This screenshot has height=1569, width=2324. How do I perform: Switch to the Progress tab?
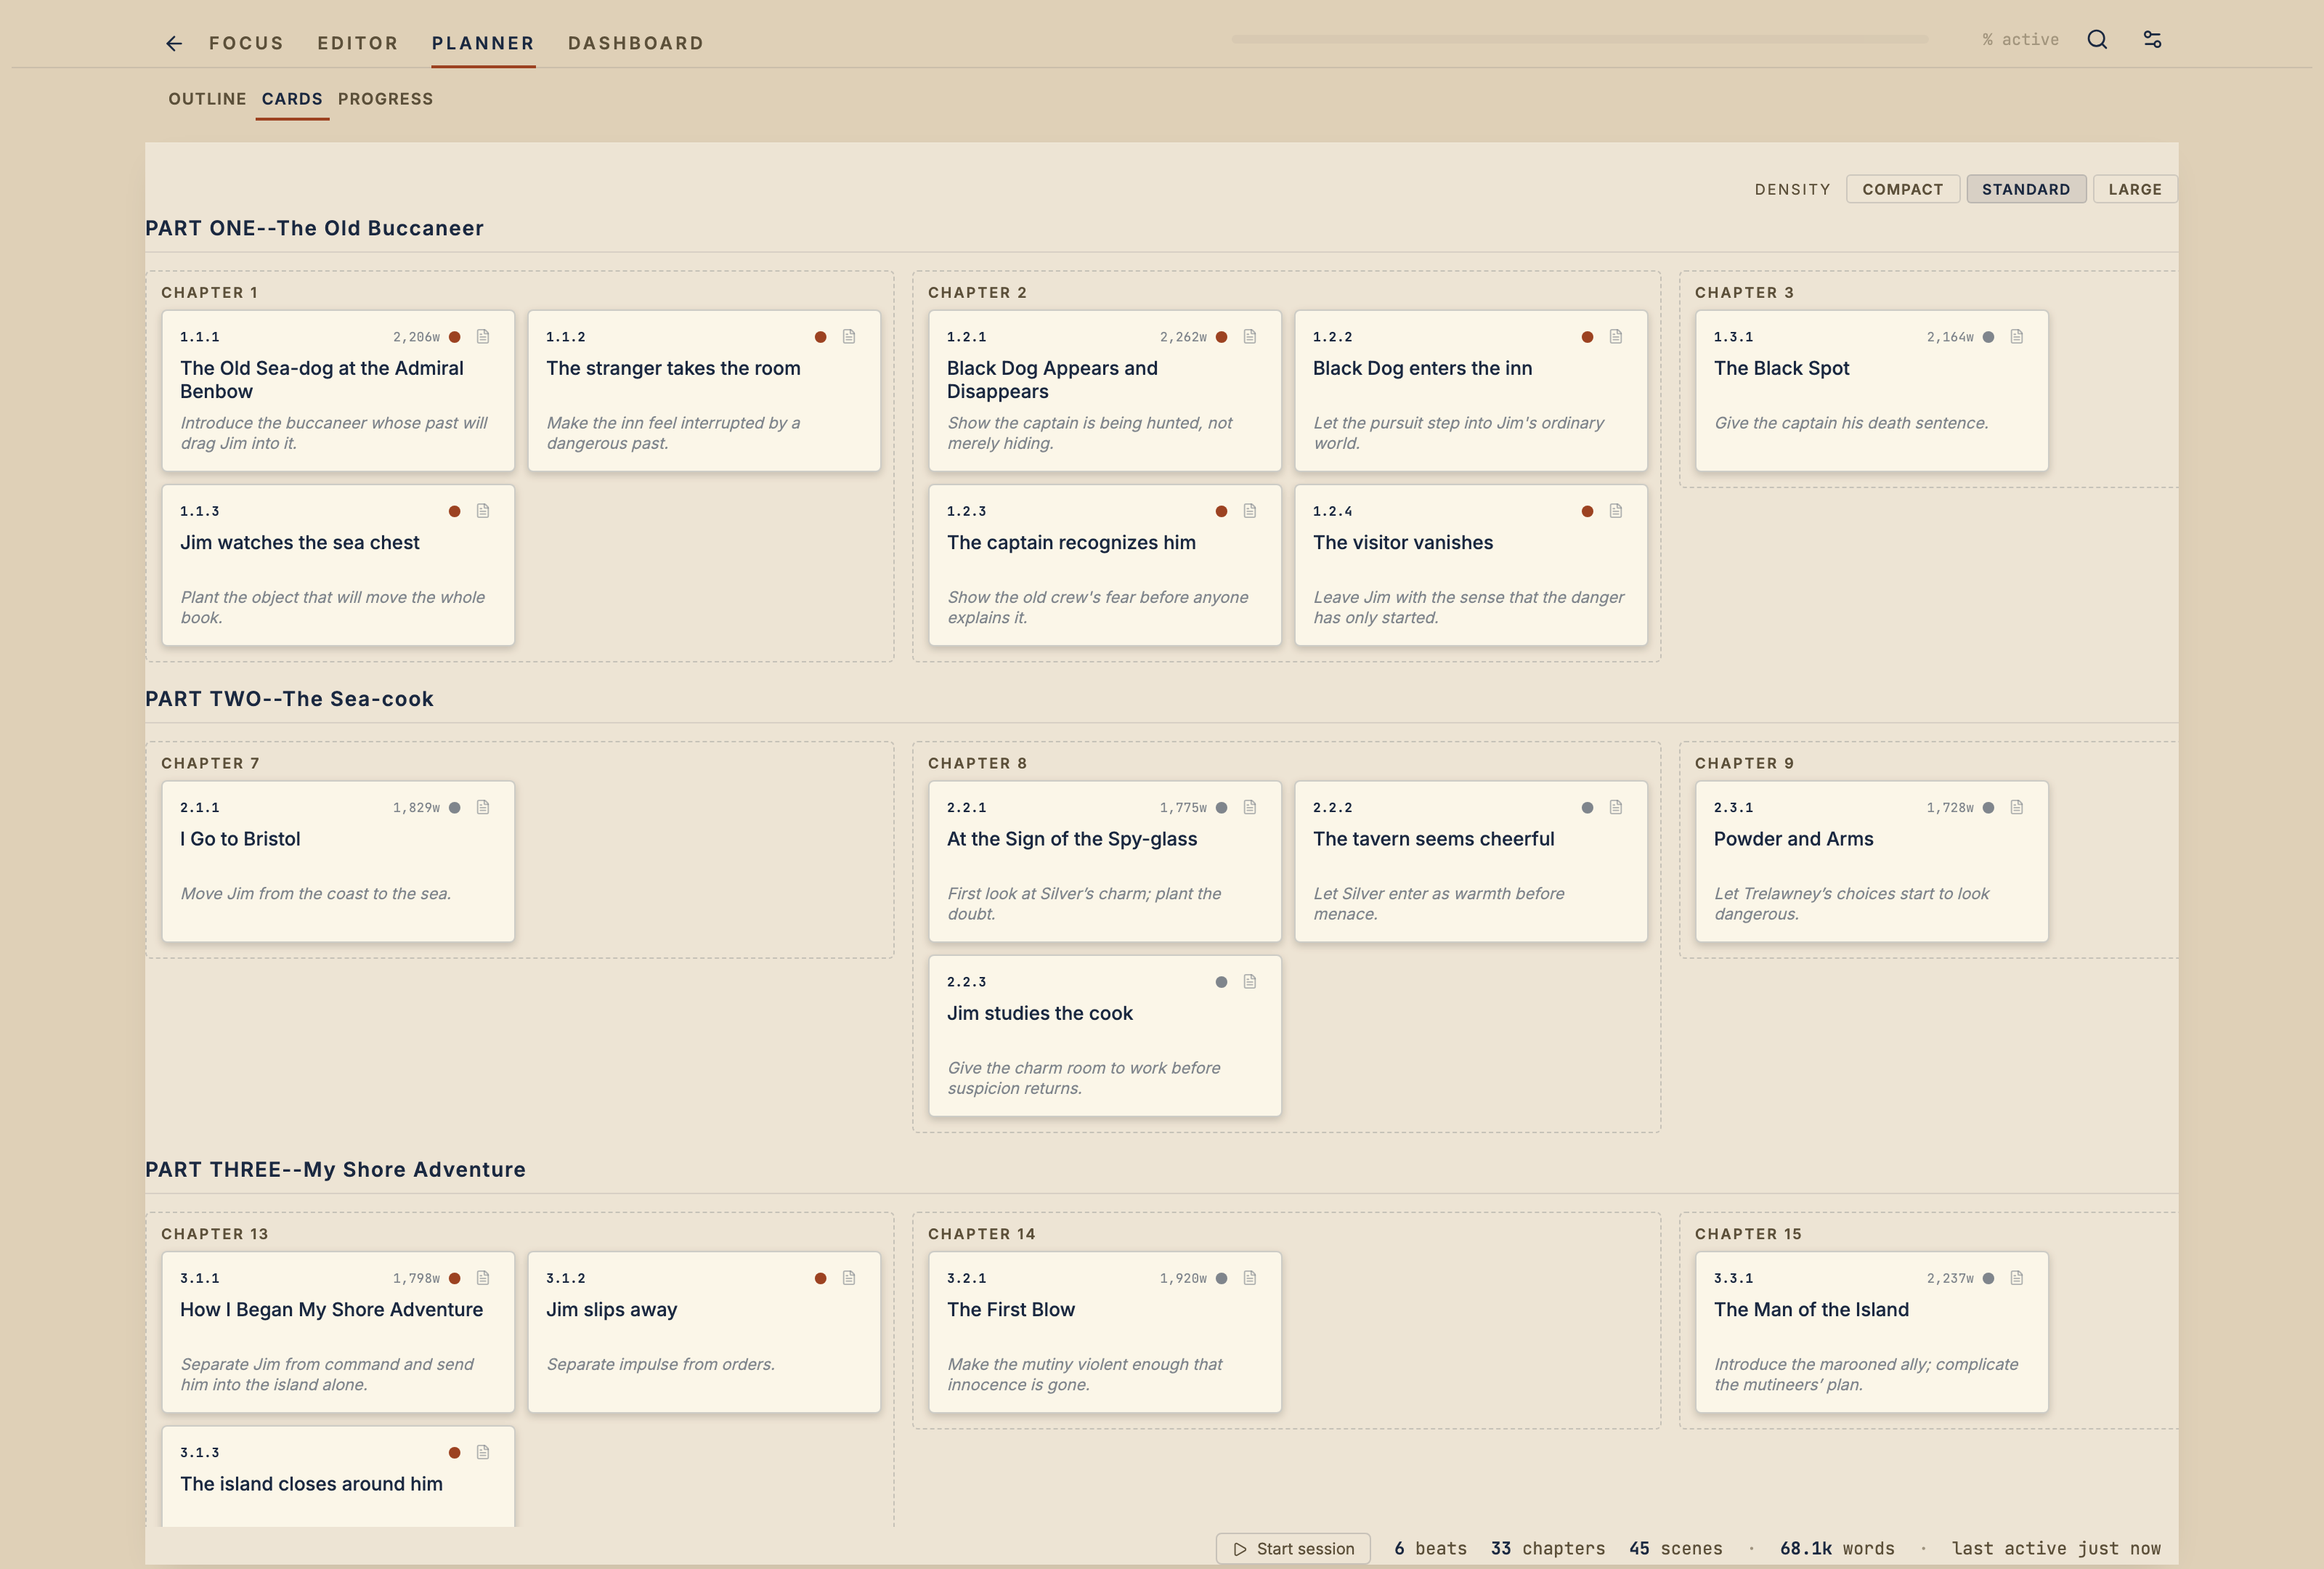coord(385,99)
